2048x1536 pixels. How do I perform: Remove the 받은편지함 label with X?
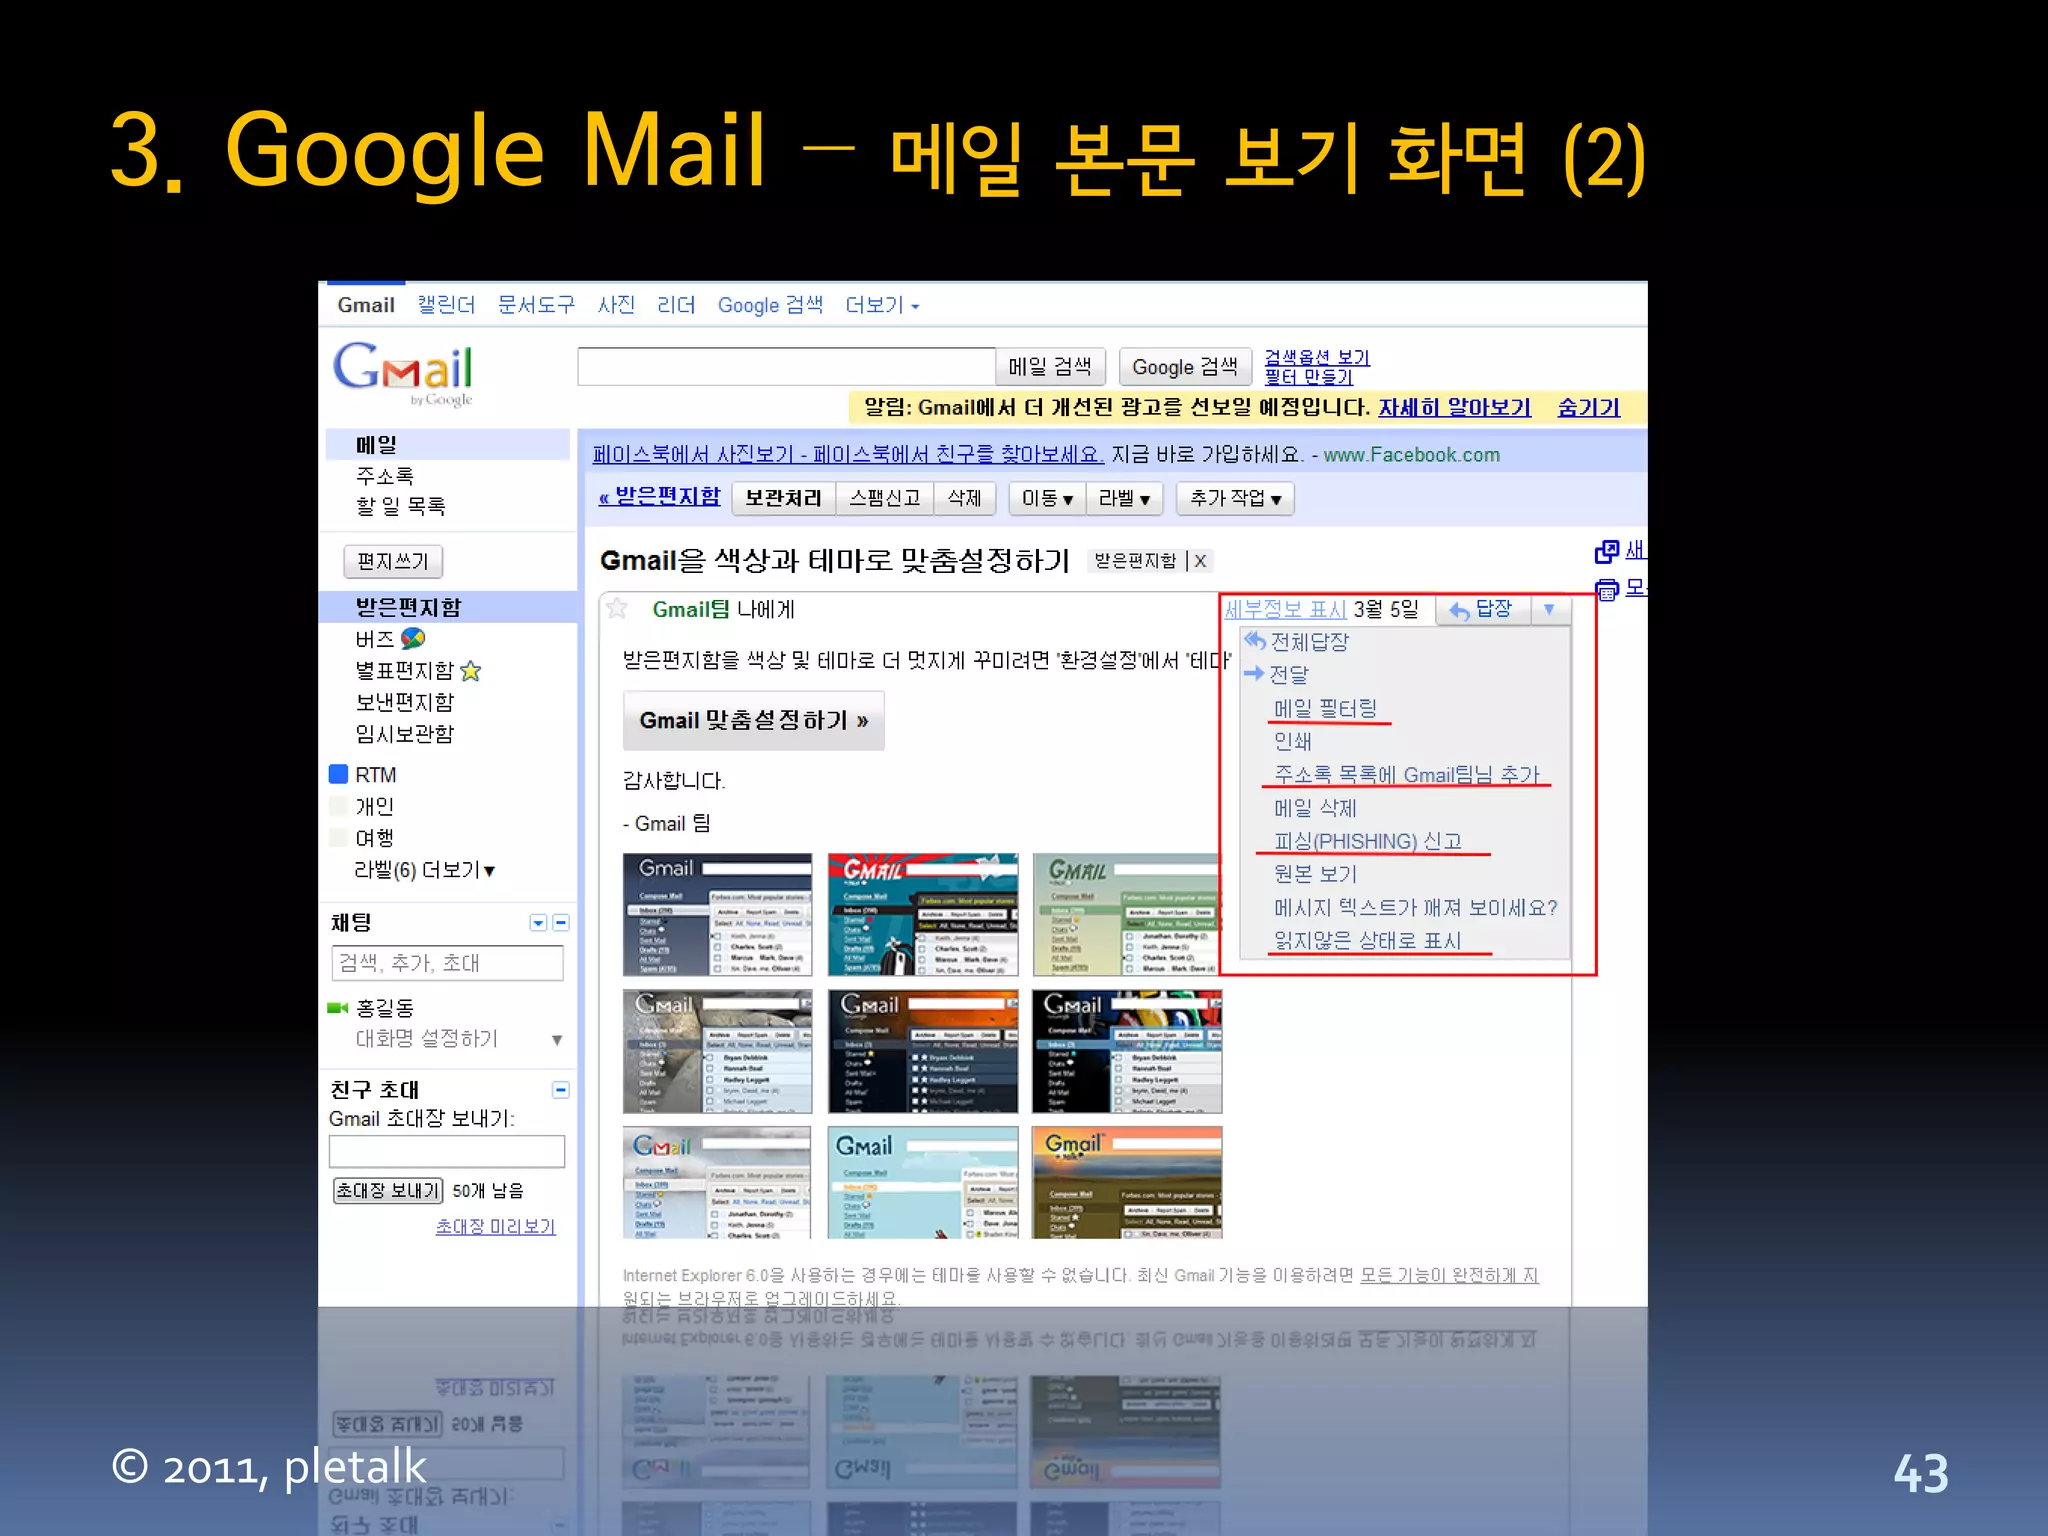click(x=1200, y=561)
